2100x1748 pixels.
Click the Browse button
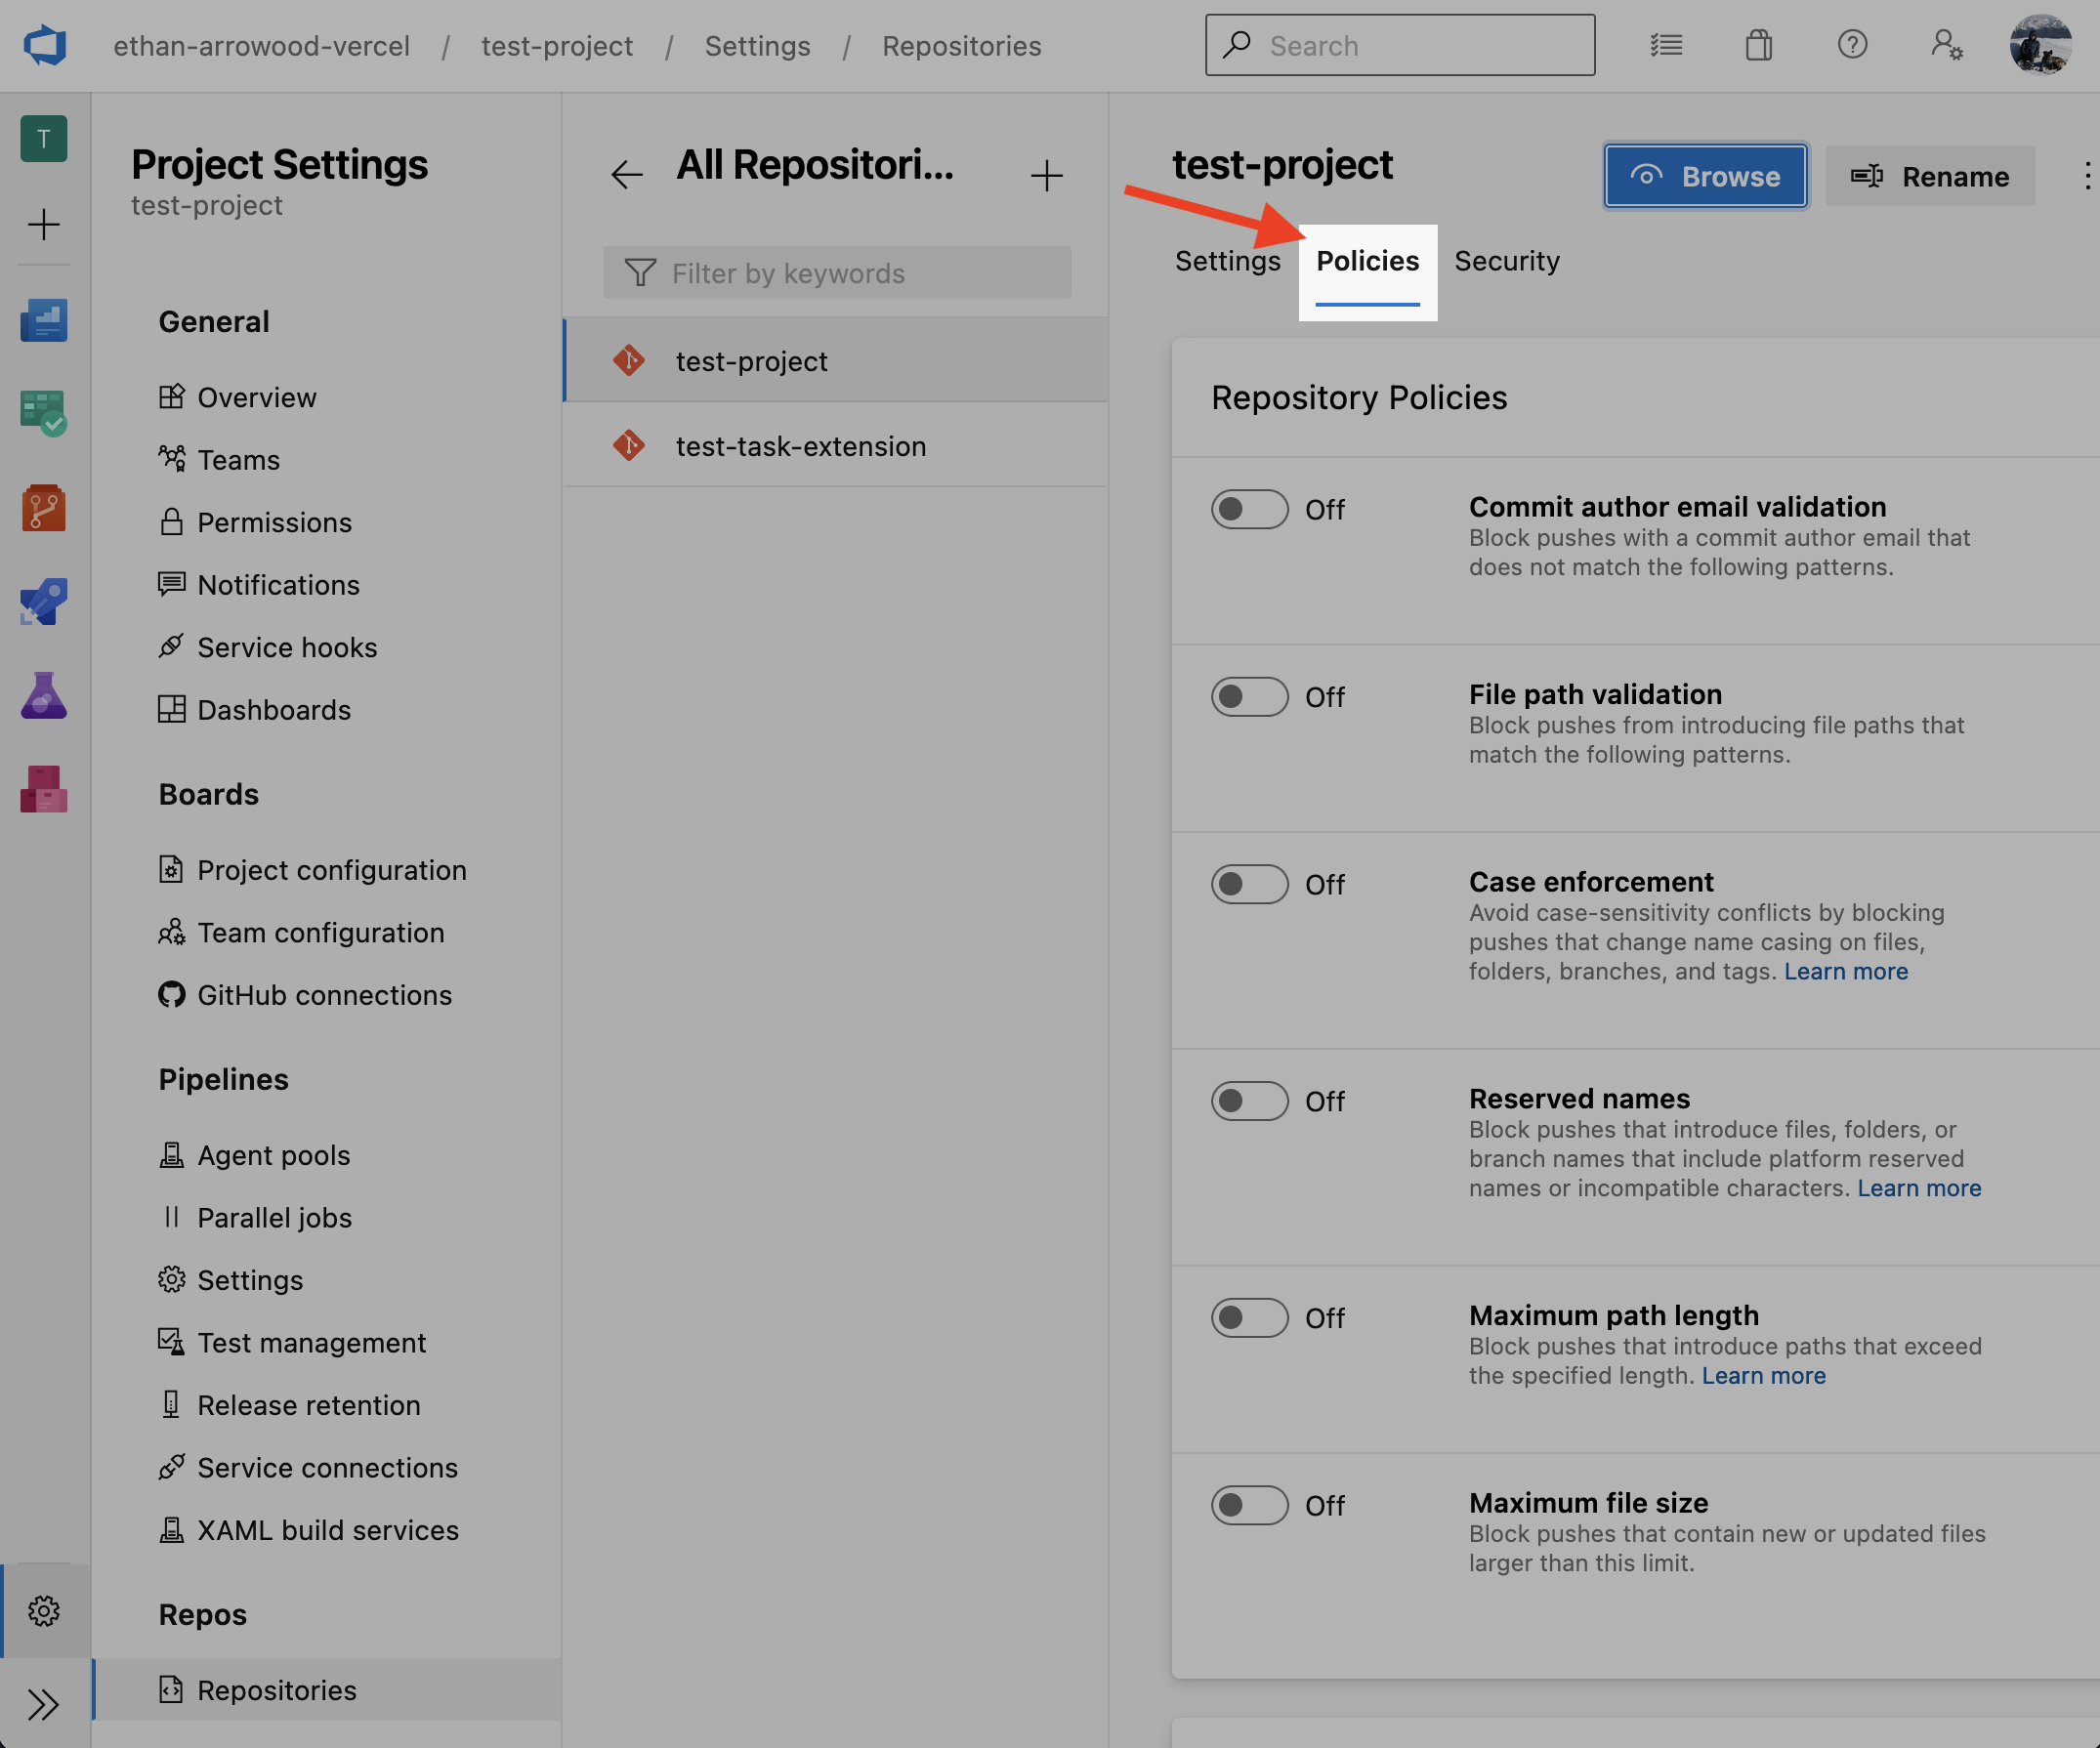[1705, 176]
